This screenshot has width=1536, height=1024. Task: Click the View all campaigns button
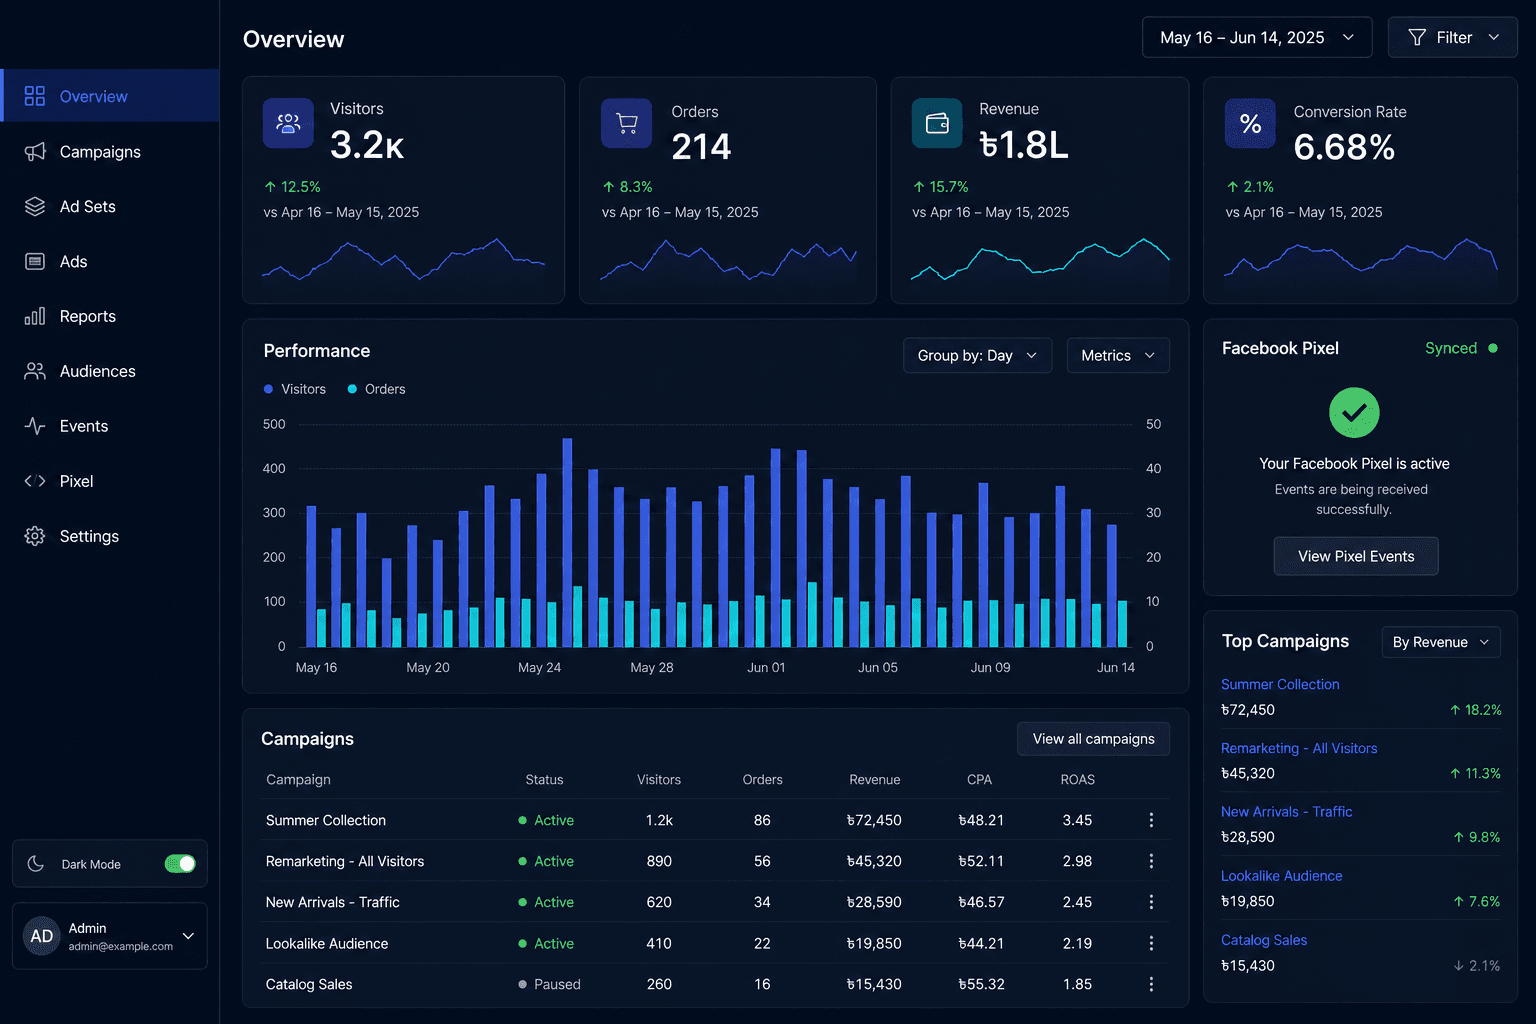(x=1093, y=739)
